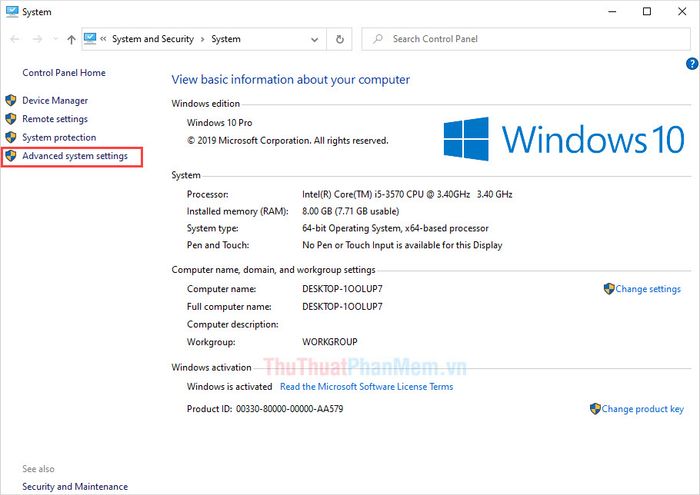Click the Back navigation arrow
Image resolution: width=700 pixels, height=495 pixels.
point(15,39)
